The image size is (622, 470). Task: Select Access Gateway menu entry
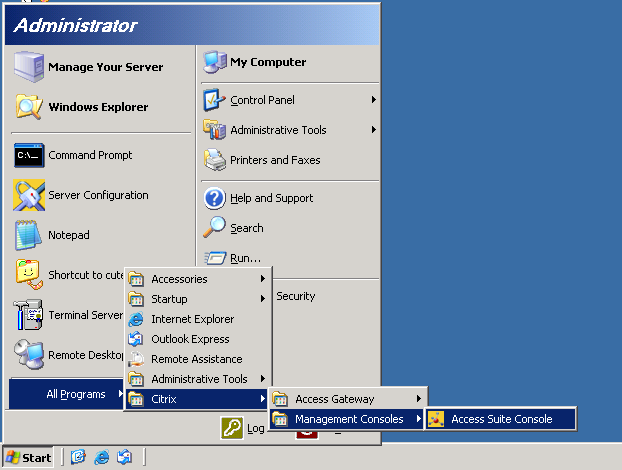347,399
